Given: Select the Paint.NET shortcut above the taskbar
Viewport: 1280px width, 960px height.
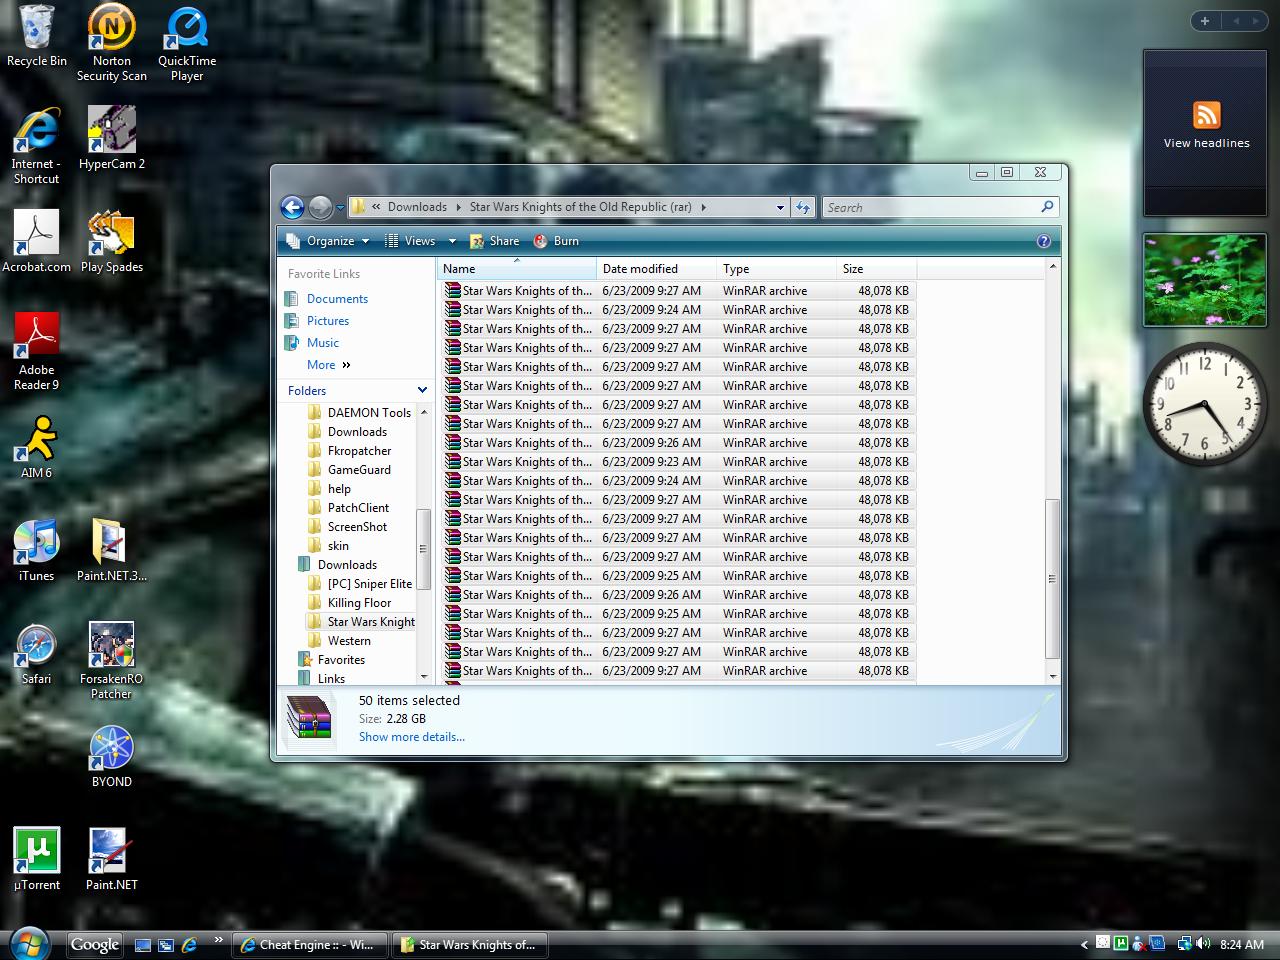Looking at the screenshot, I should 112,859.
